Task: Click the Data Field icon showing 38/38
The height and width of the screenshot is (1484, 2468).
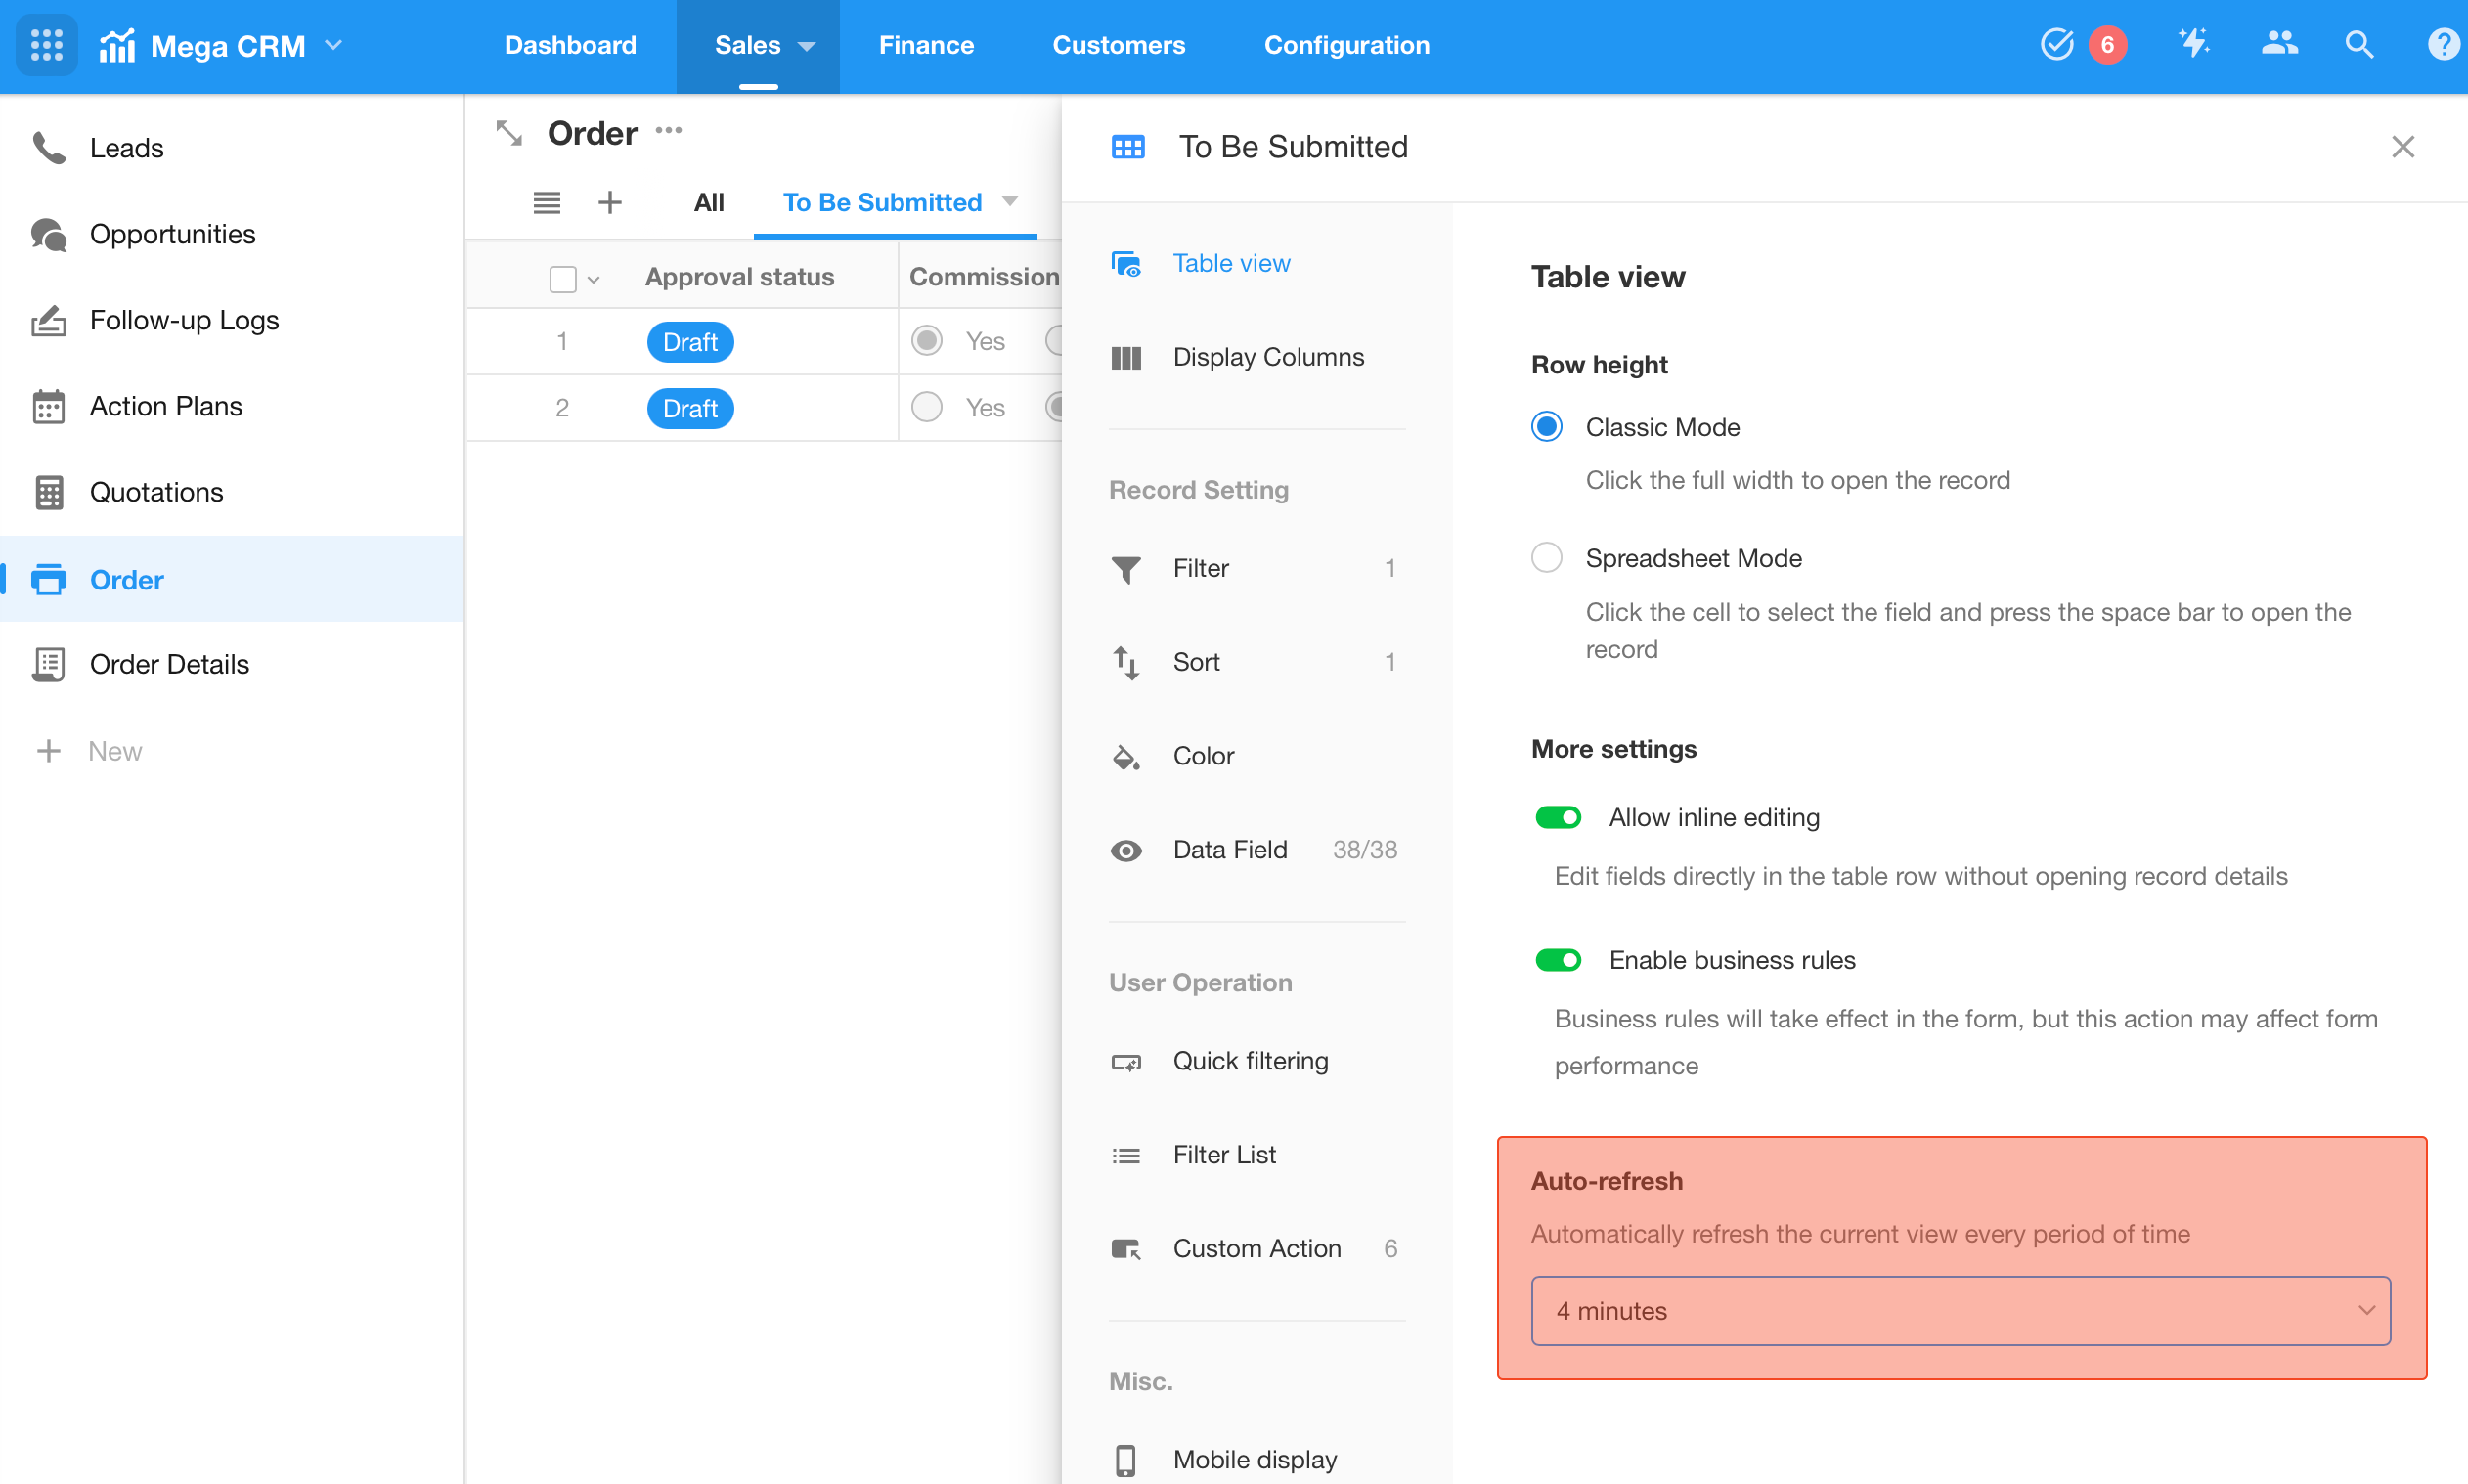Action: (1126, 851)
